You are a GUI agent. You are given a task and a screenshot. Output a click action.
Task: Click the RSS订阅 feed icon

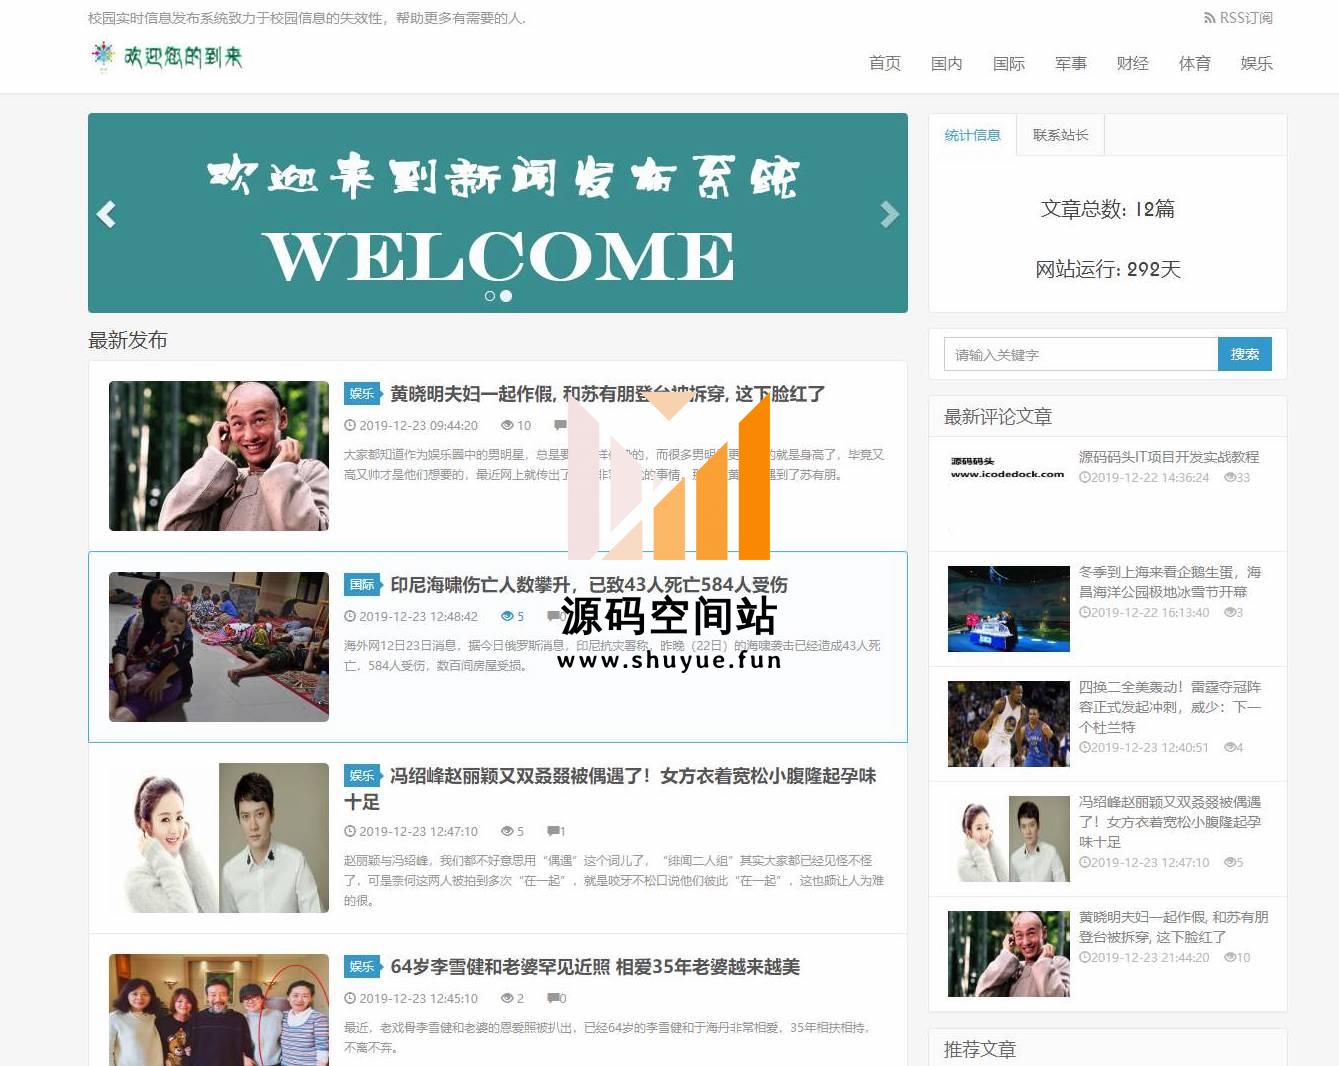tap(1209, 18)
